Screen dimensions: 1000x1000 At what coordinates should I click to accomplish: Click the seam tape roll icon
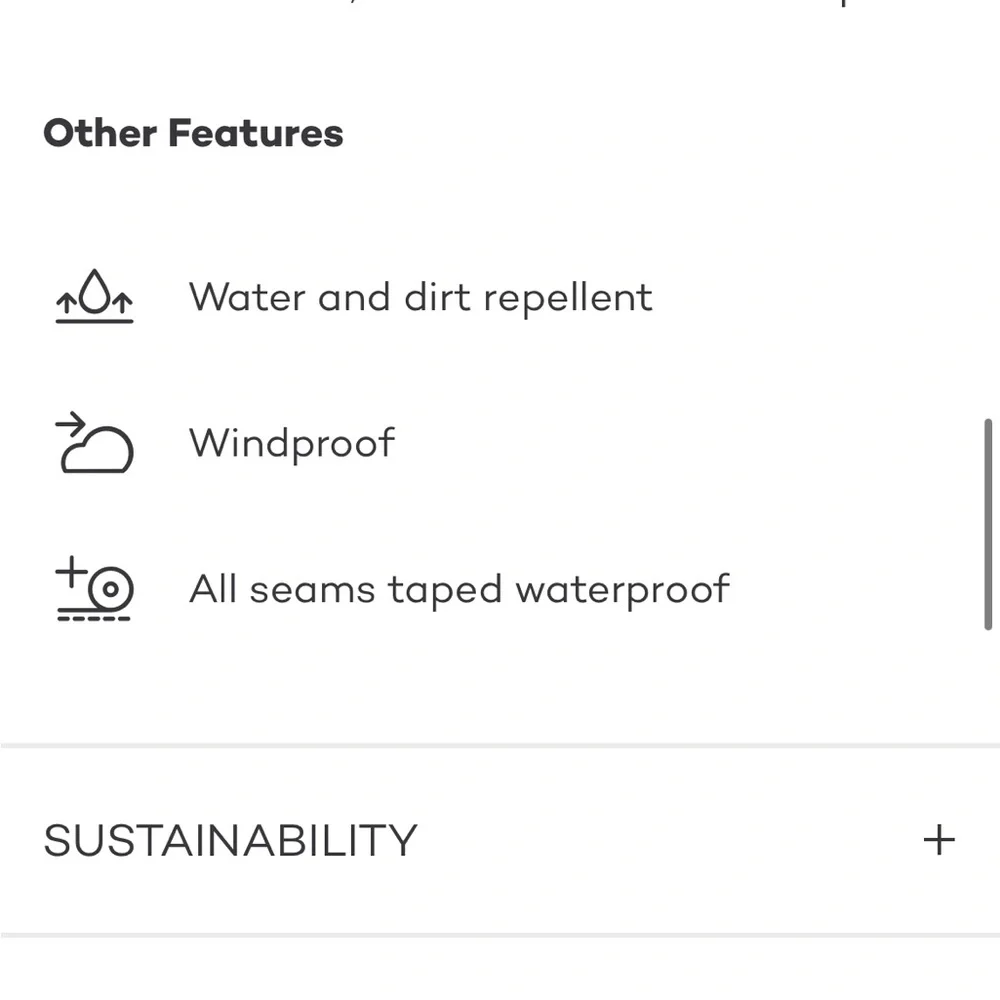[x=94, y=588]
